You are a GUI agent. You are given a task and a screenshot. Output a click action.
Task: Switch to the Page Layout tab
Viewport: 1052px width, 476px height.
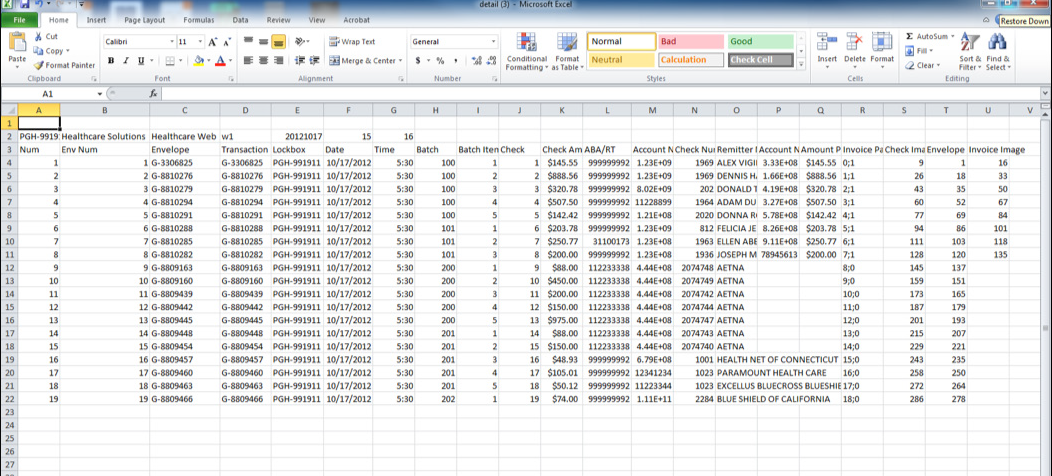[144, 20]
